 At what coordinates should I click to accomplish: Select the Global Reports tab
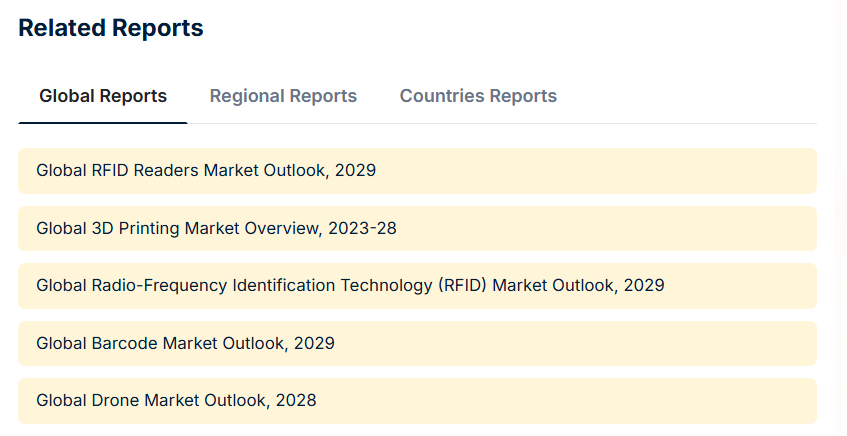pos(103,96)
